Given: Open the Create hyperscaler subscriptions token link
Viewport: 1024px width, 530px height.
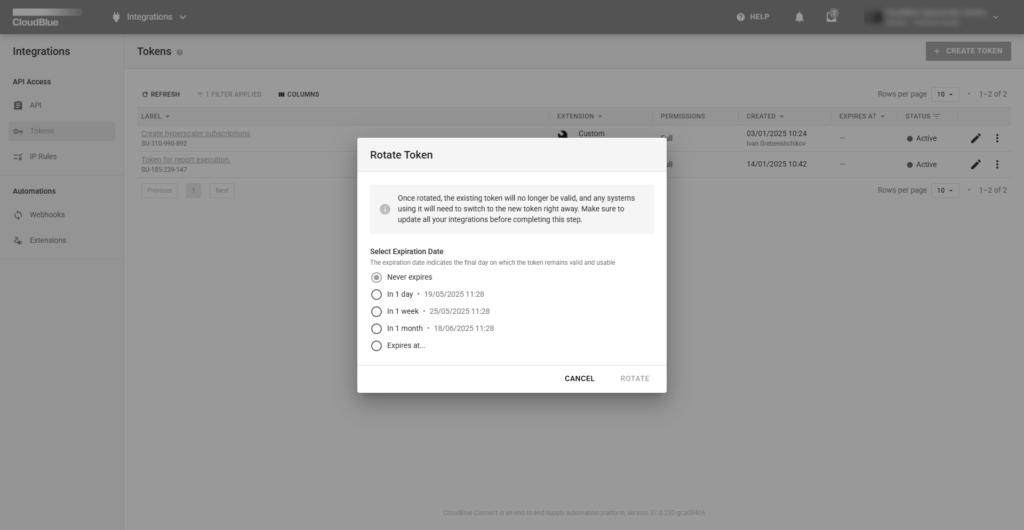Looking at the screenshot, I should pos(195,134).
